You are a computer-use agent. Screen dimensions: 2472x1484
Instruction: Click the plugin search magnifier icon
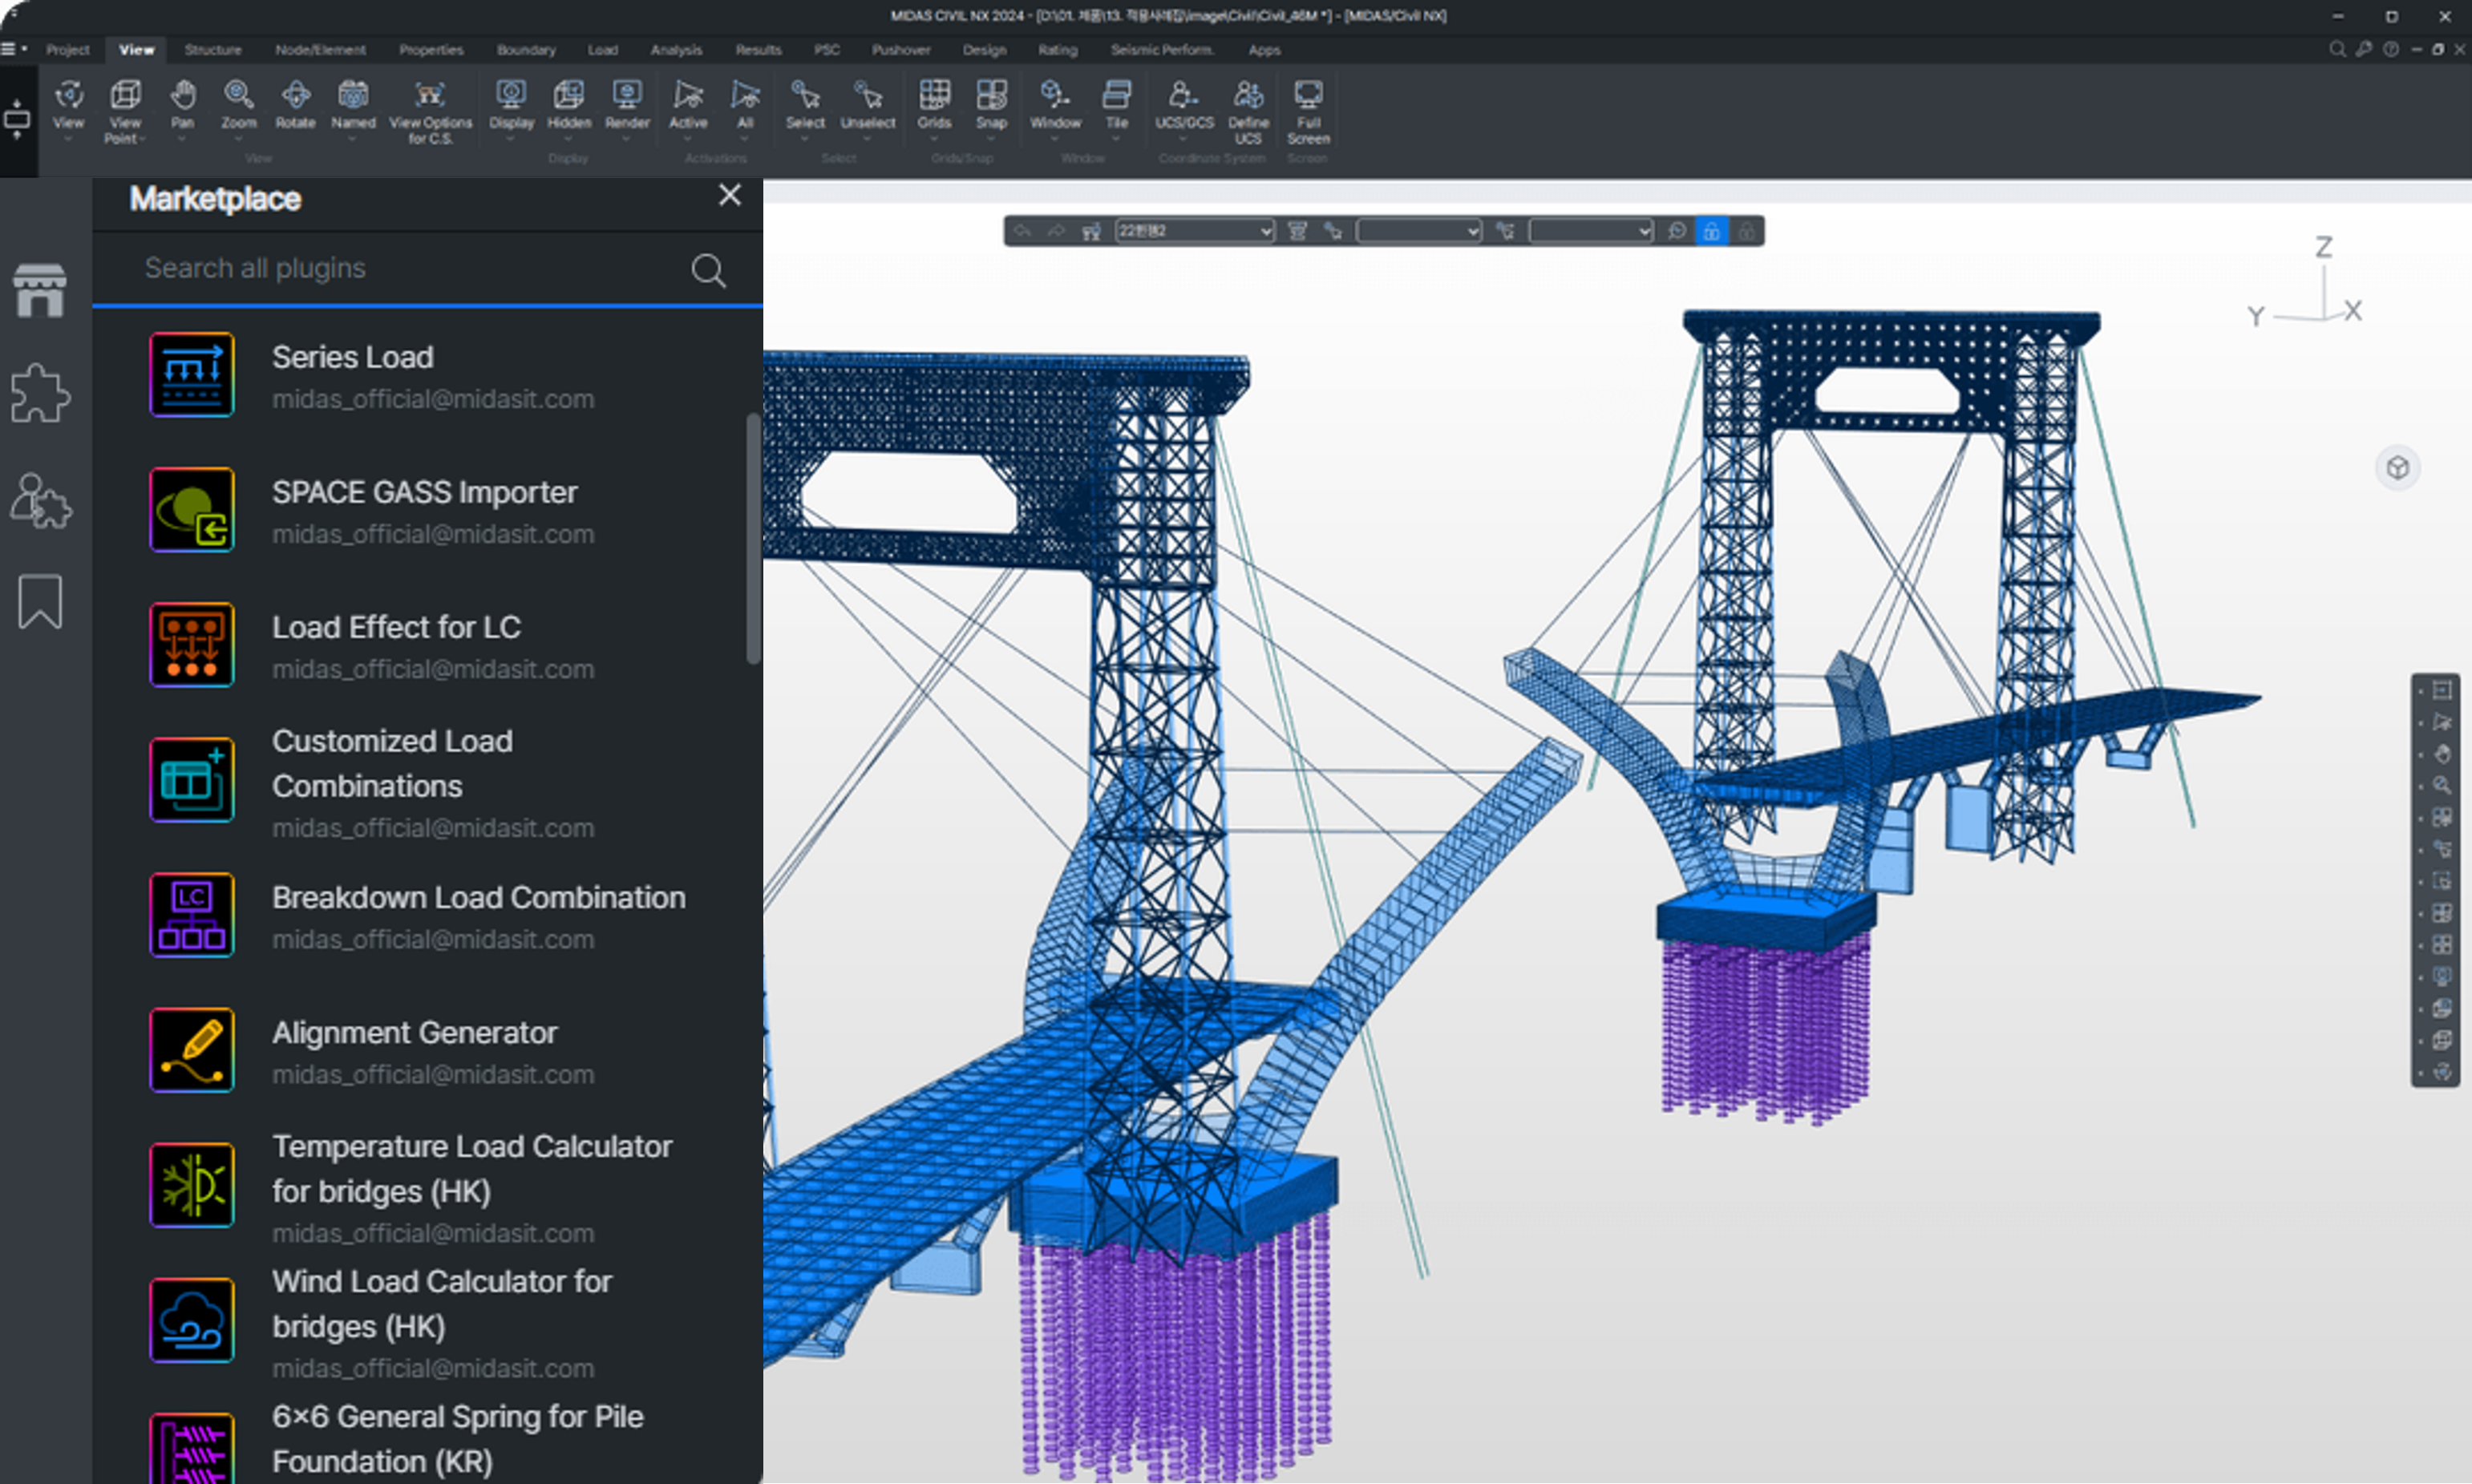[708, 270]
